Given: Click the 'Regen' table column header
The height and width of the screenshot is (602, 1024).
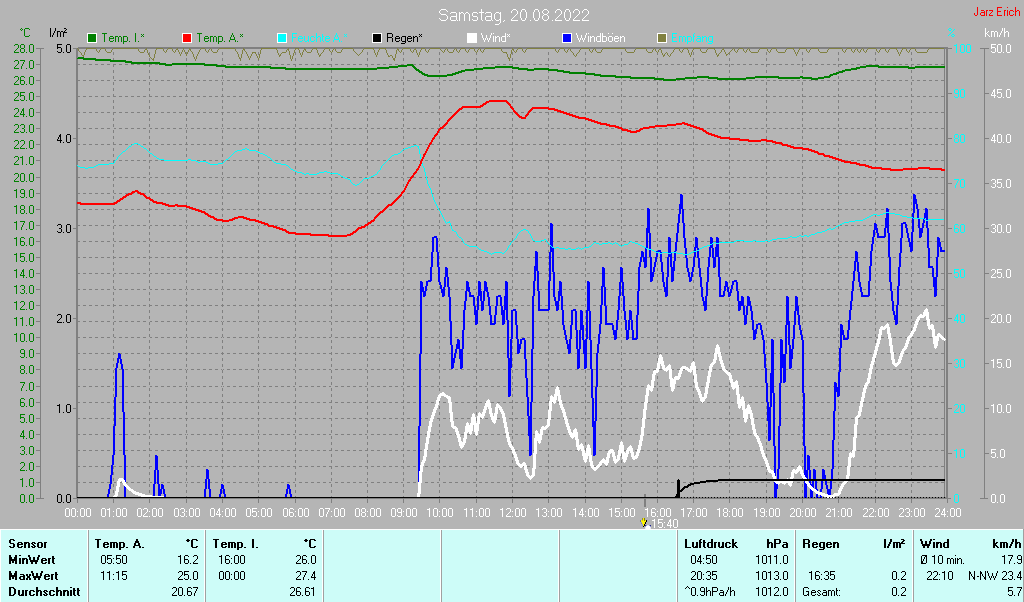Looking at the screenshot, I should click(x=821, y=544).
